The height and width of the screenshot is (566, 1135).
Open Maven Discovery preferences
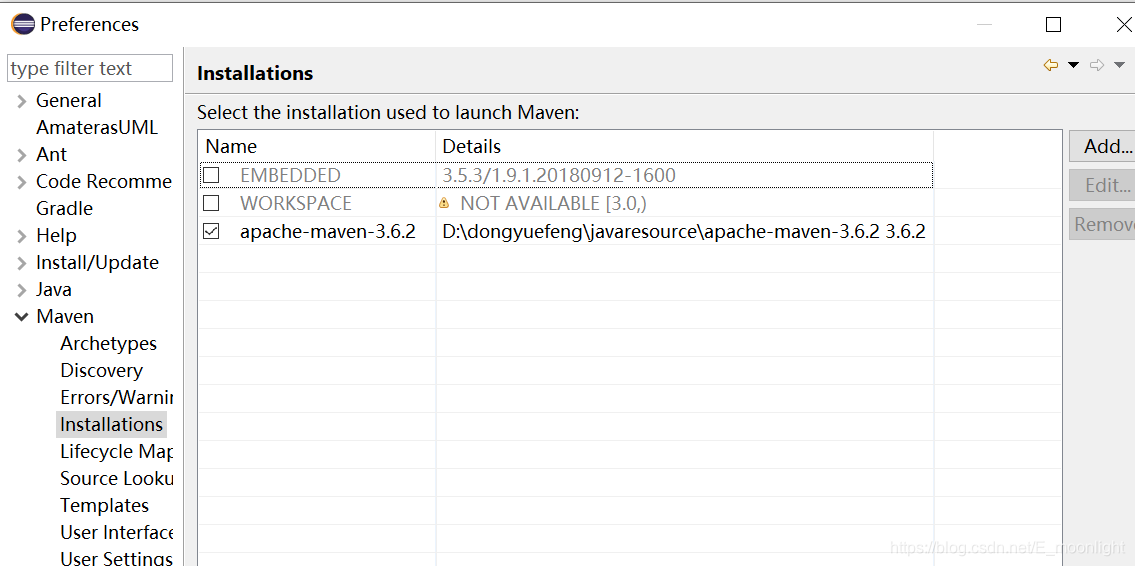point(101,371)
